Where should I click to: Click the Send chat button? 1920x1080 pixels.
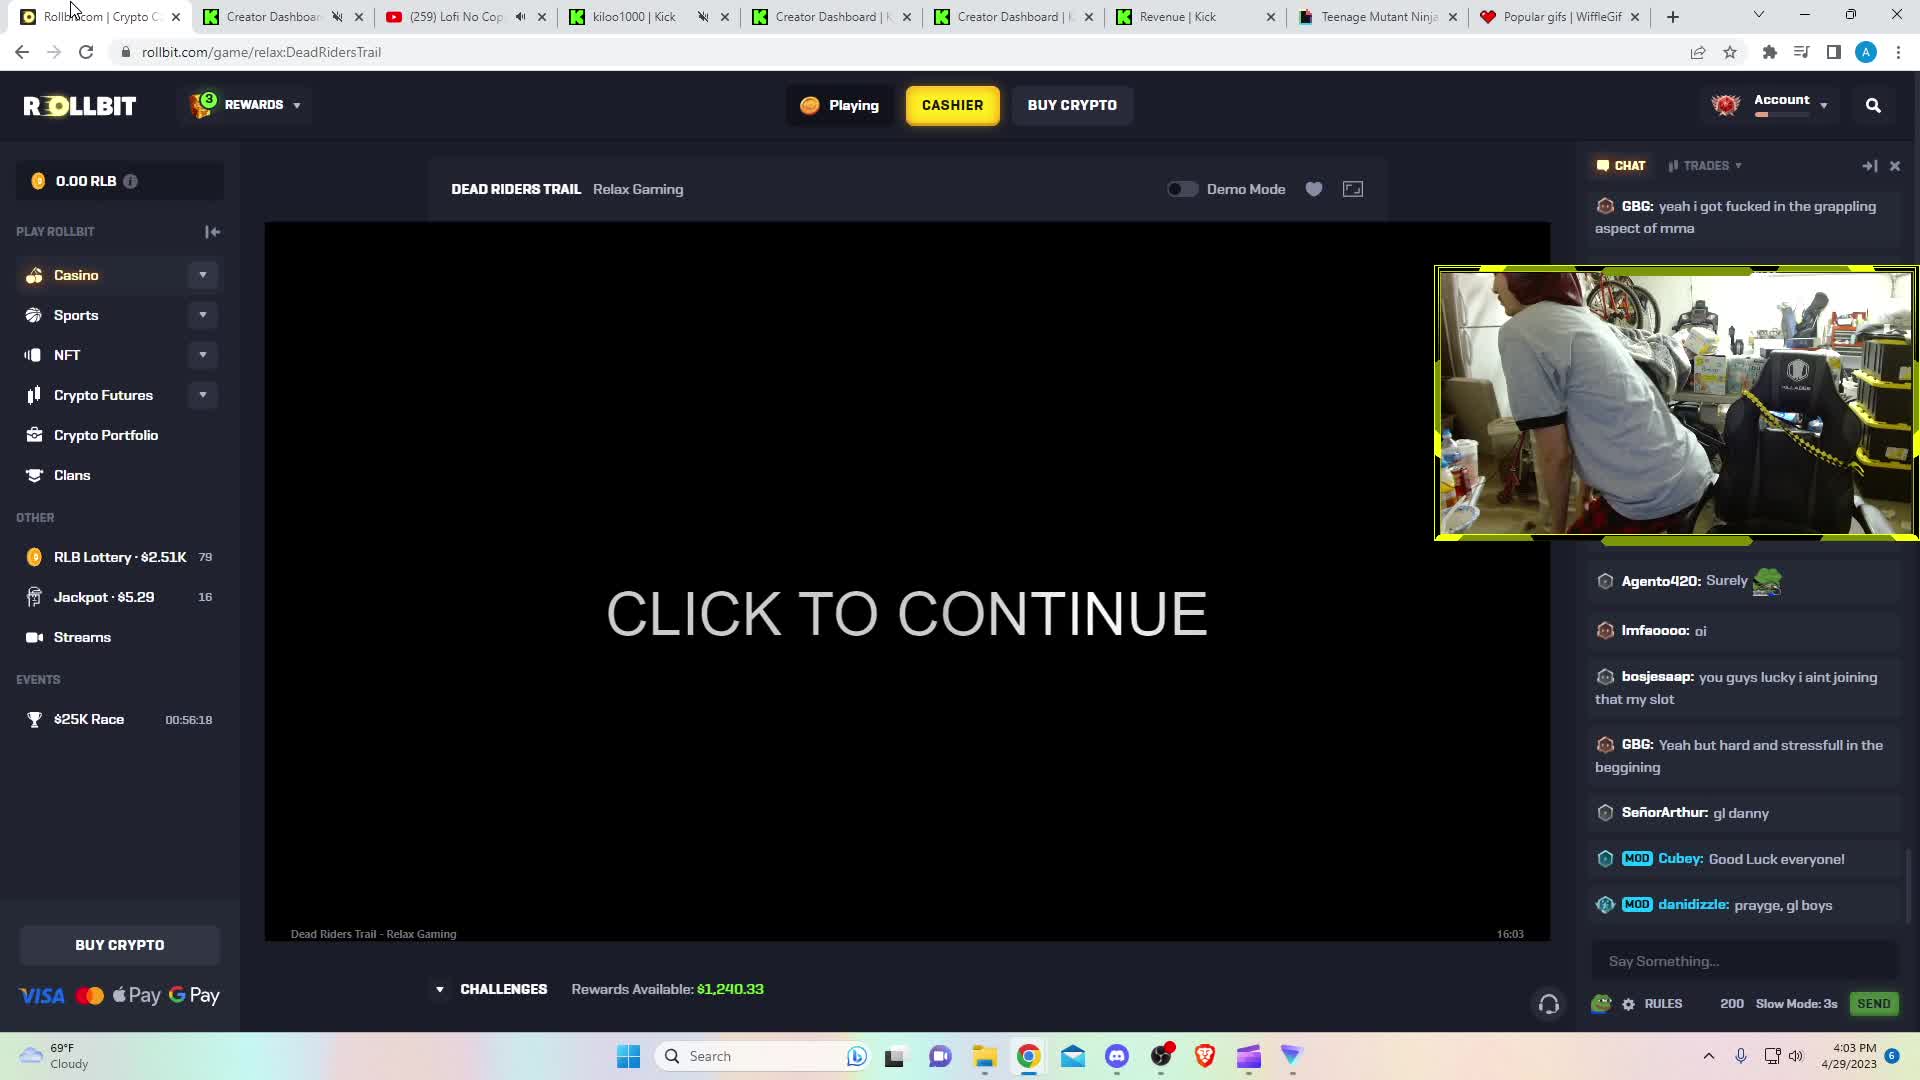click(1873, 1004)
